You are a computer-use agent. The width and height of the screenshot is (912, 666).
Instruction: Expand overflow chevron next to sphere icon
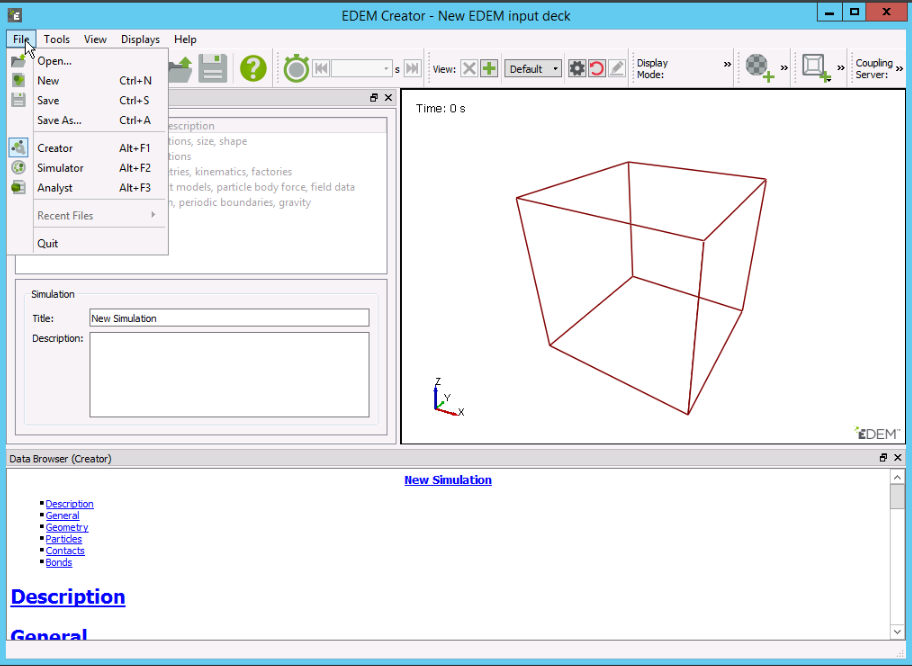784,68
